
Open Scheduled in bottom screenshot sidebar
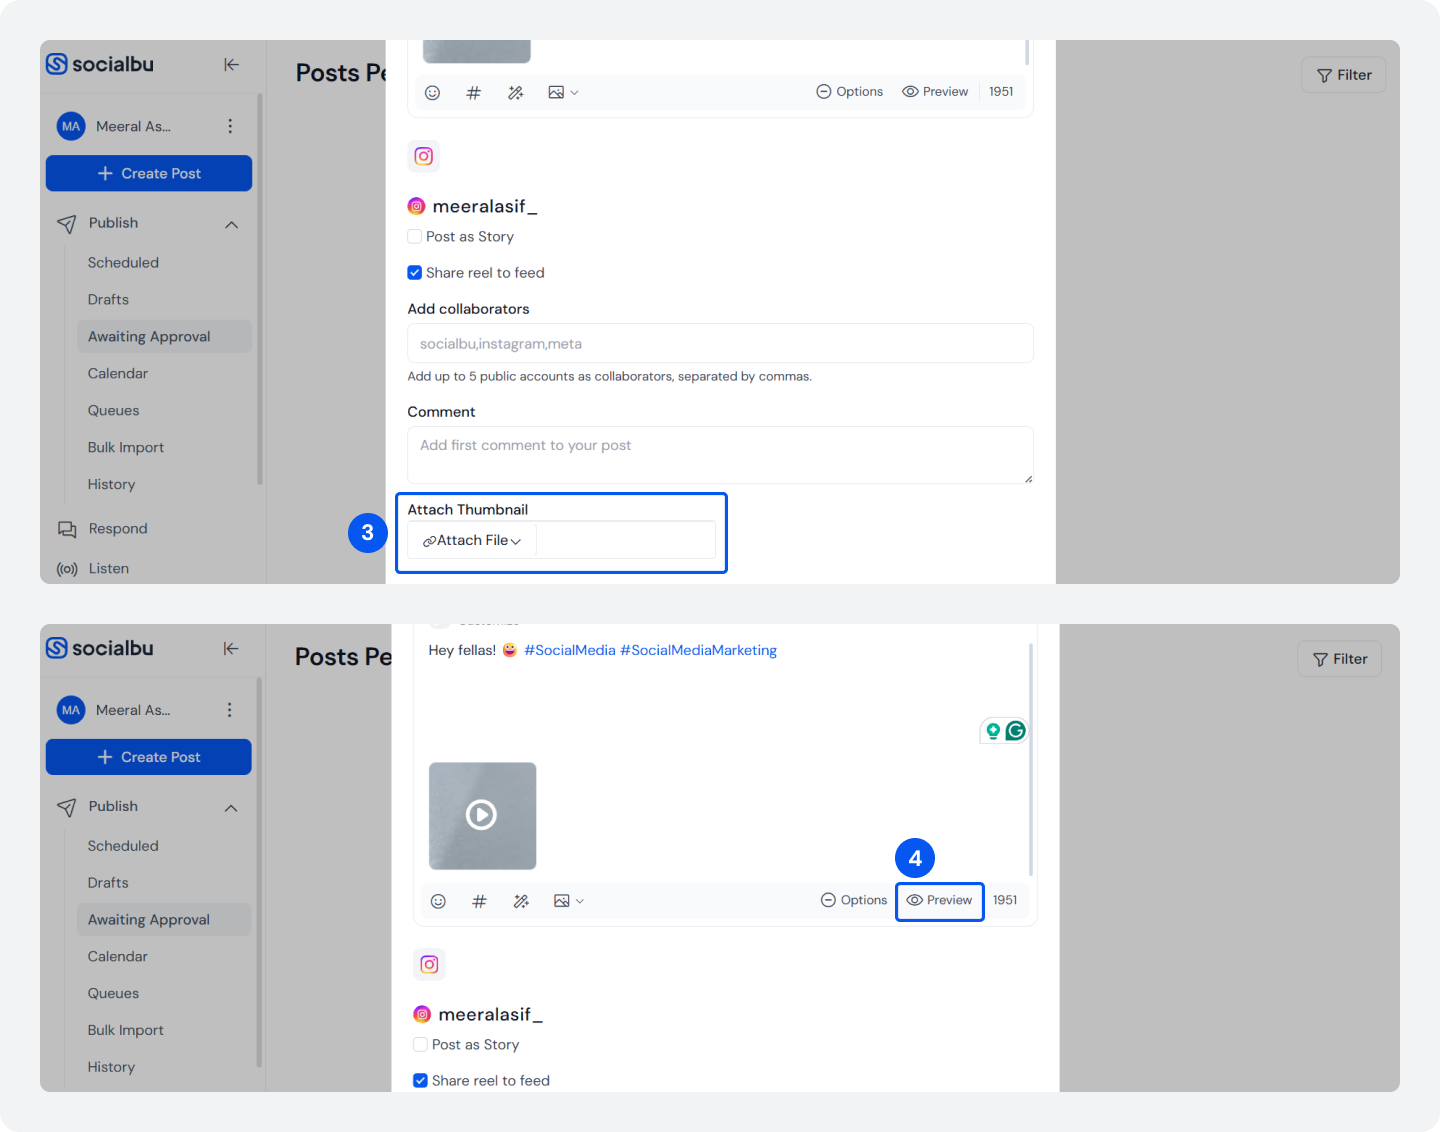123,846
